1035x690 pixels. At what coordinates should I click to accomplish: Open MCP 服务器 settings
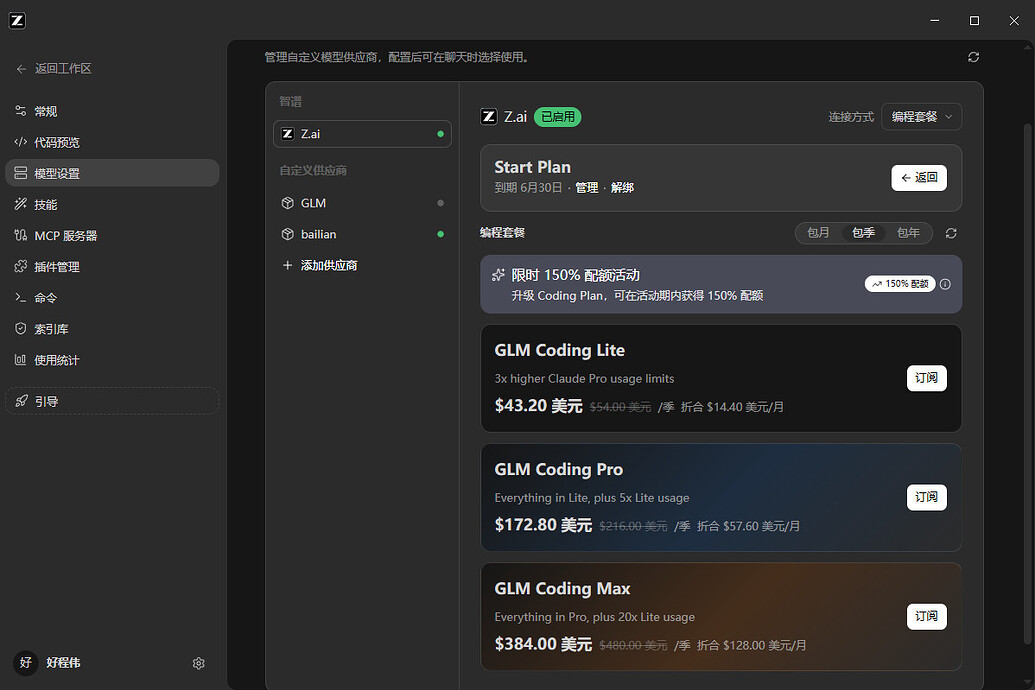pyautogui.click(x=112, y=235)
